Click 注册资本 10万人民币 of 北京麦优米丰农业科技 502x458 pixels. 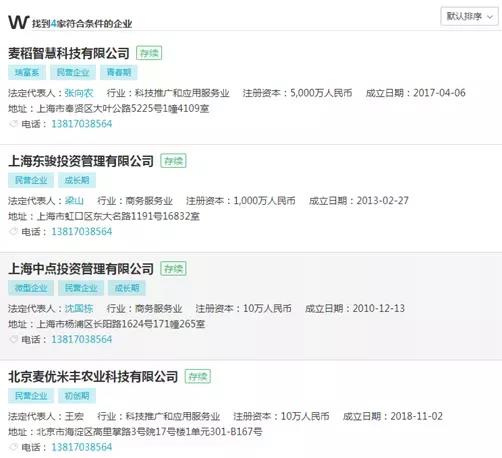point(281,416)
